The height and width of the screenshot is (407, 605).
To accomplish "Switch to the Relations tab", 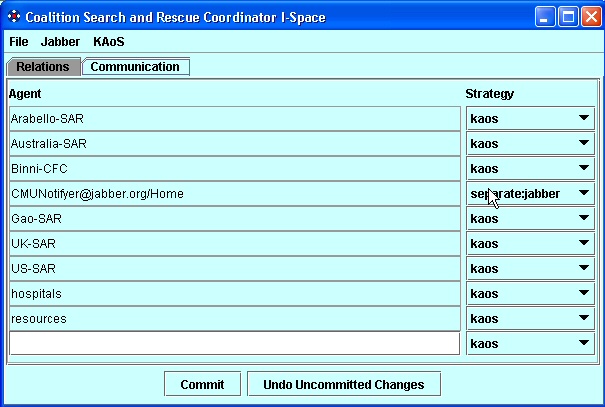I will point(43,67).
